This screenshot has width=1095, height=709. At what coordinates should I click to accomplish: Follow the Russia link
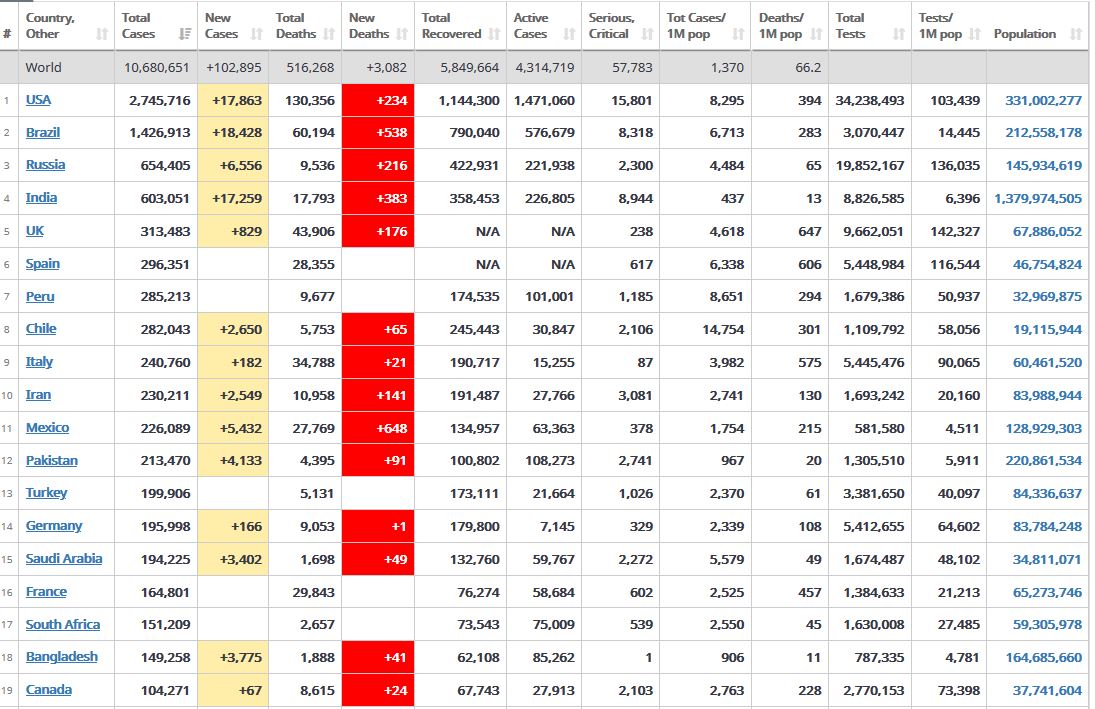(45, 165)
